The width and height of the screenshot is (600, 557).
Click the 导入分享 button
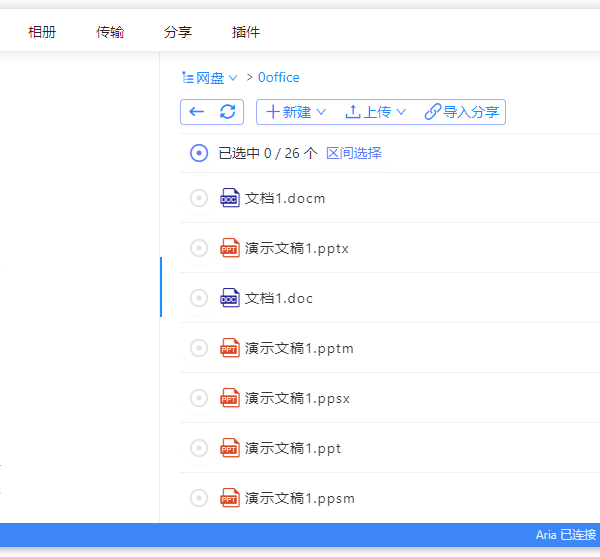[x=462, y=112]
